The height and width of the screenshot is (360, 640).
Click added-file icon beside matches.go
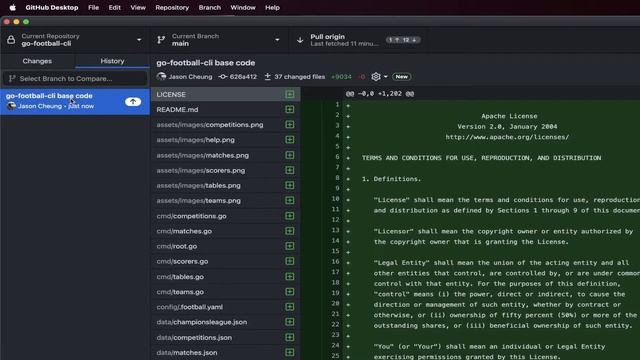pos(290,231)
